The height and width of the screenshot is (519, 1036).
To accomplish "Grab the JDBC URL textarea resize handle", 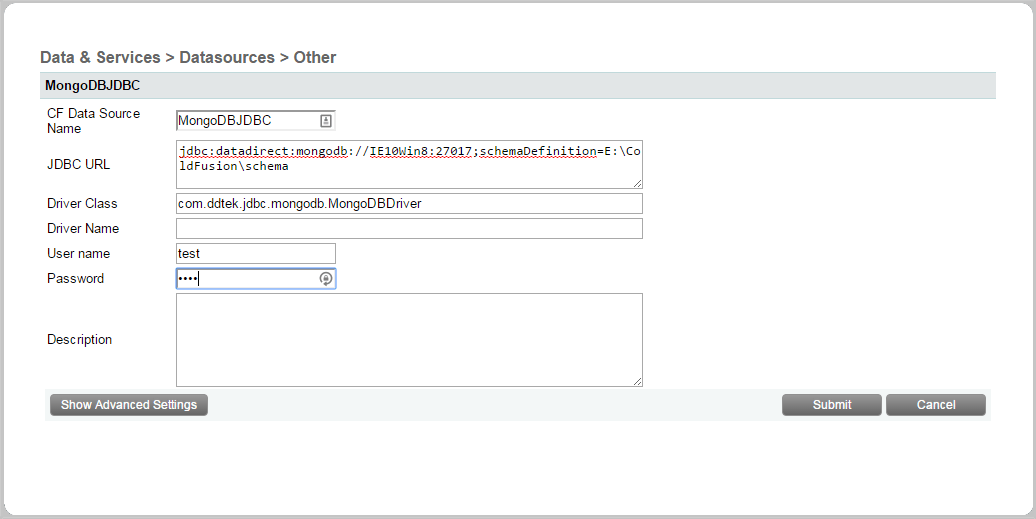I will click(637, 183).
